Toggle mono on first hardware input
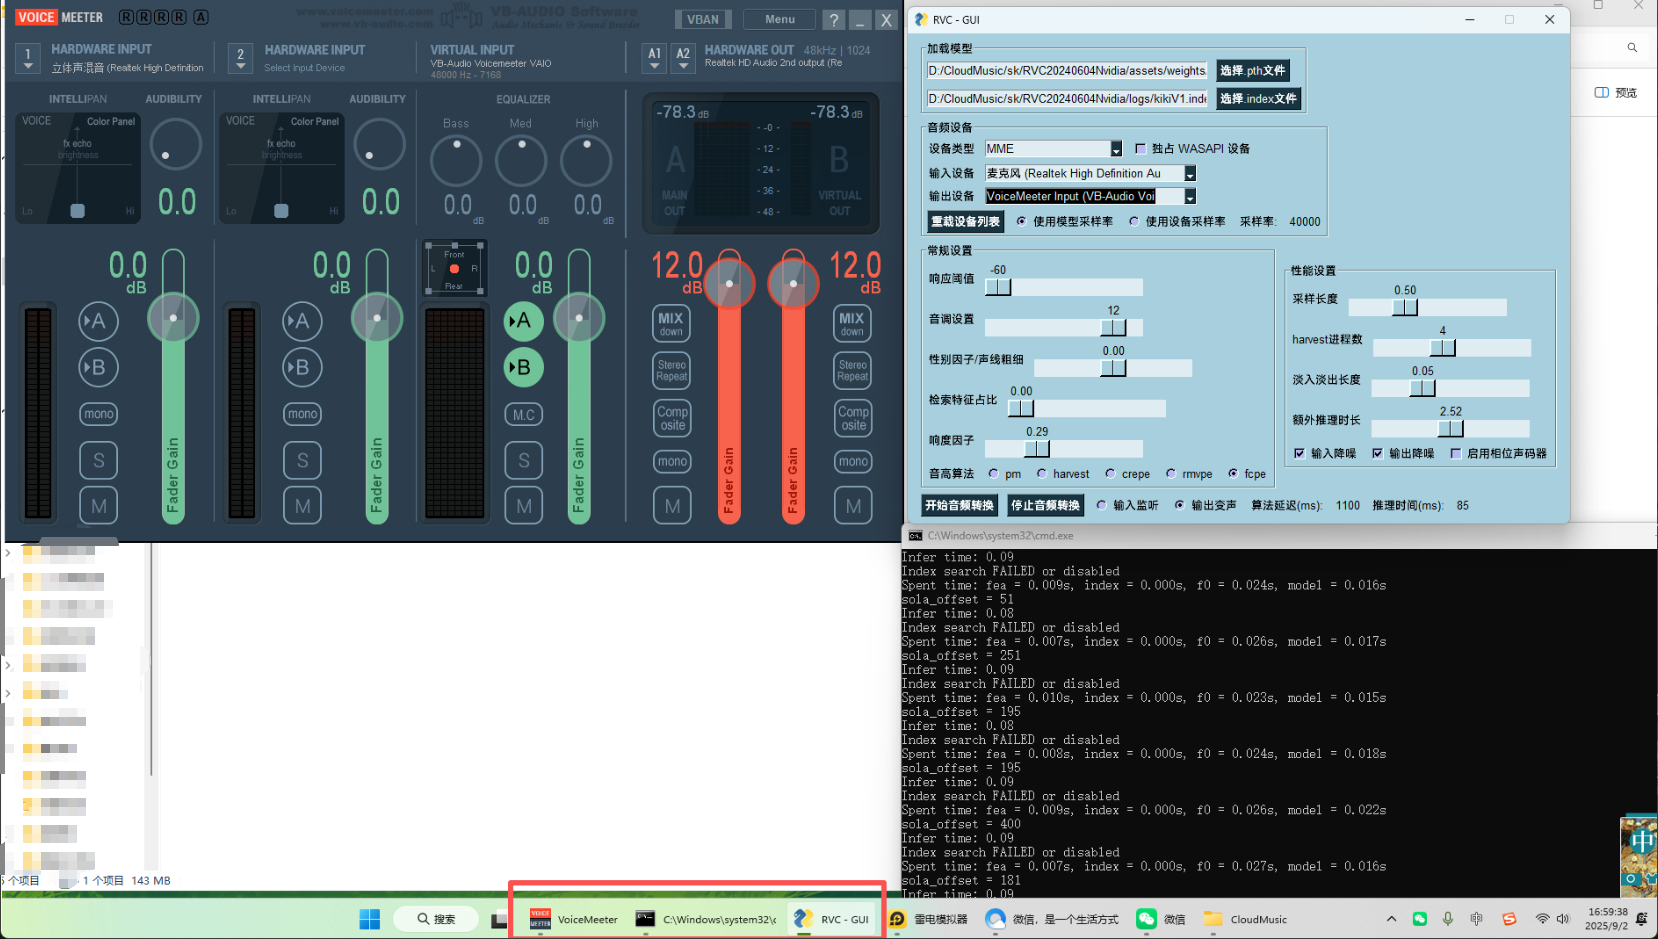Viewport: 1658px width, 939px height. click(98, 414)
